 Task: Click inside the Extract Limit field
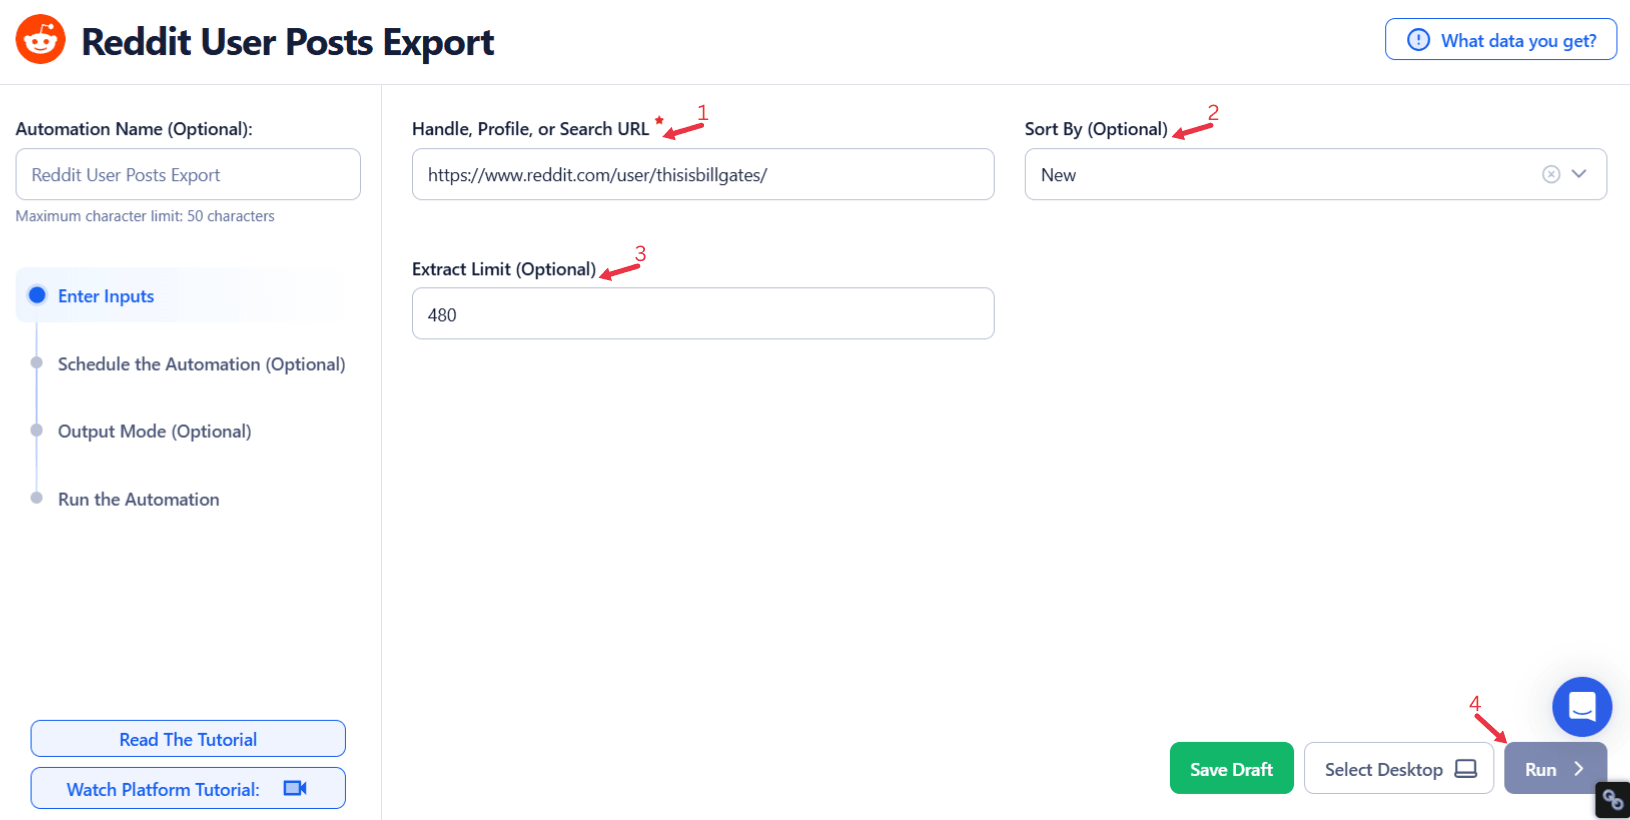click(703, 313)
